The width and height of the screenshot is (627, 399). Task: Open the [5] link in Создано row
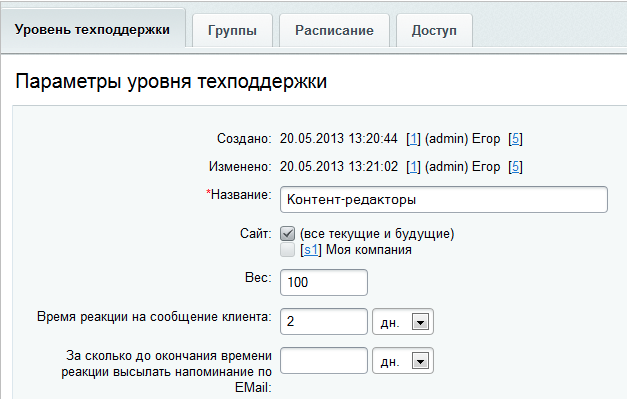point(515,139)
